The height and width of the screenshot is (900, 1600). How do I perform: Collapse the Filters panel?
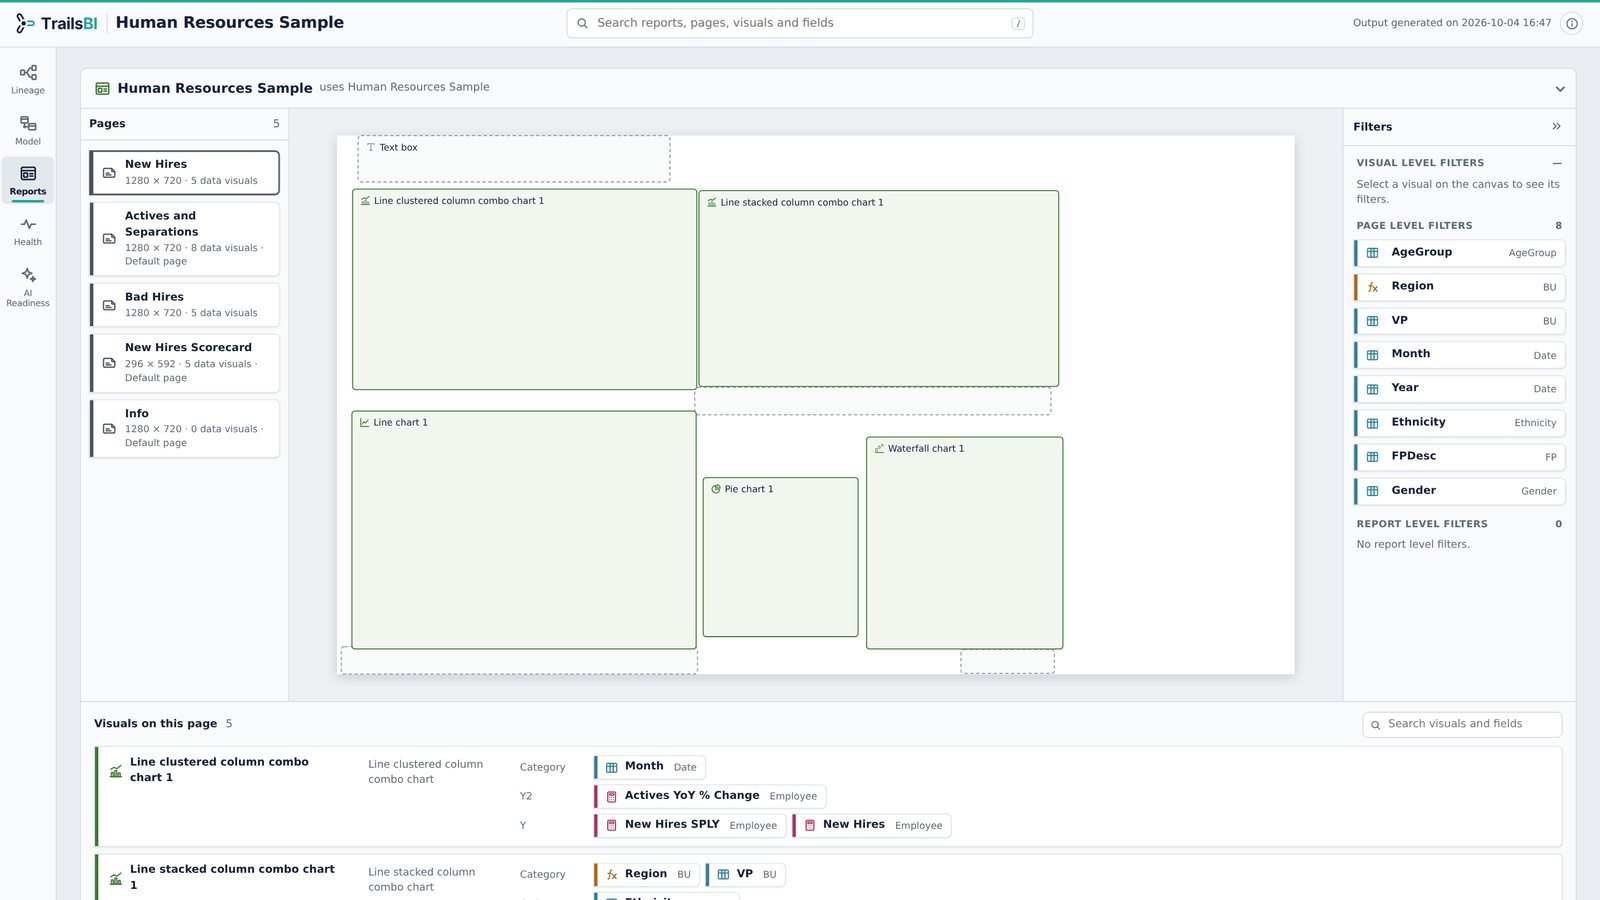click(1556, 126)
